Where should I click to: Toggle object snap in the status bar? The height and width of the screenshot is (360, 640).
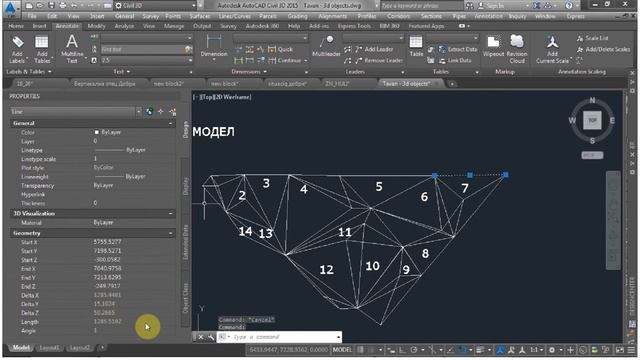click(x=462, y=350)
